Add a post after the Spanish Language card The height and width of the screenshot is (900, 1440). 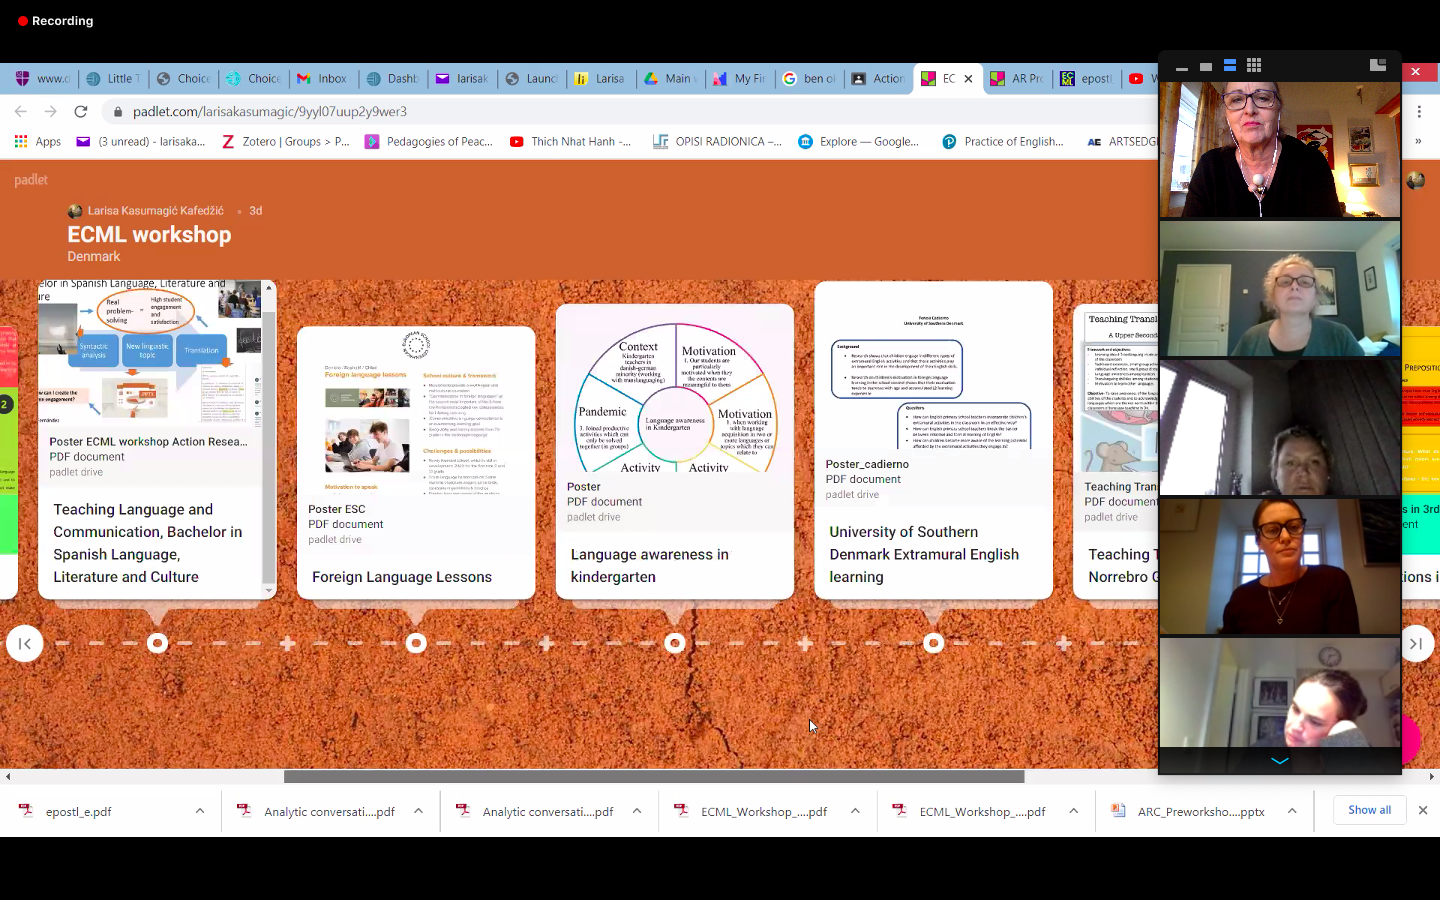288,644
